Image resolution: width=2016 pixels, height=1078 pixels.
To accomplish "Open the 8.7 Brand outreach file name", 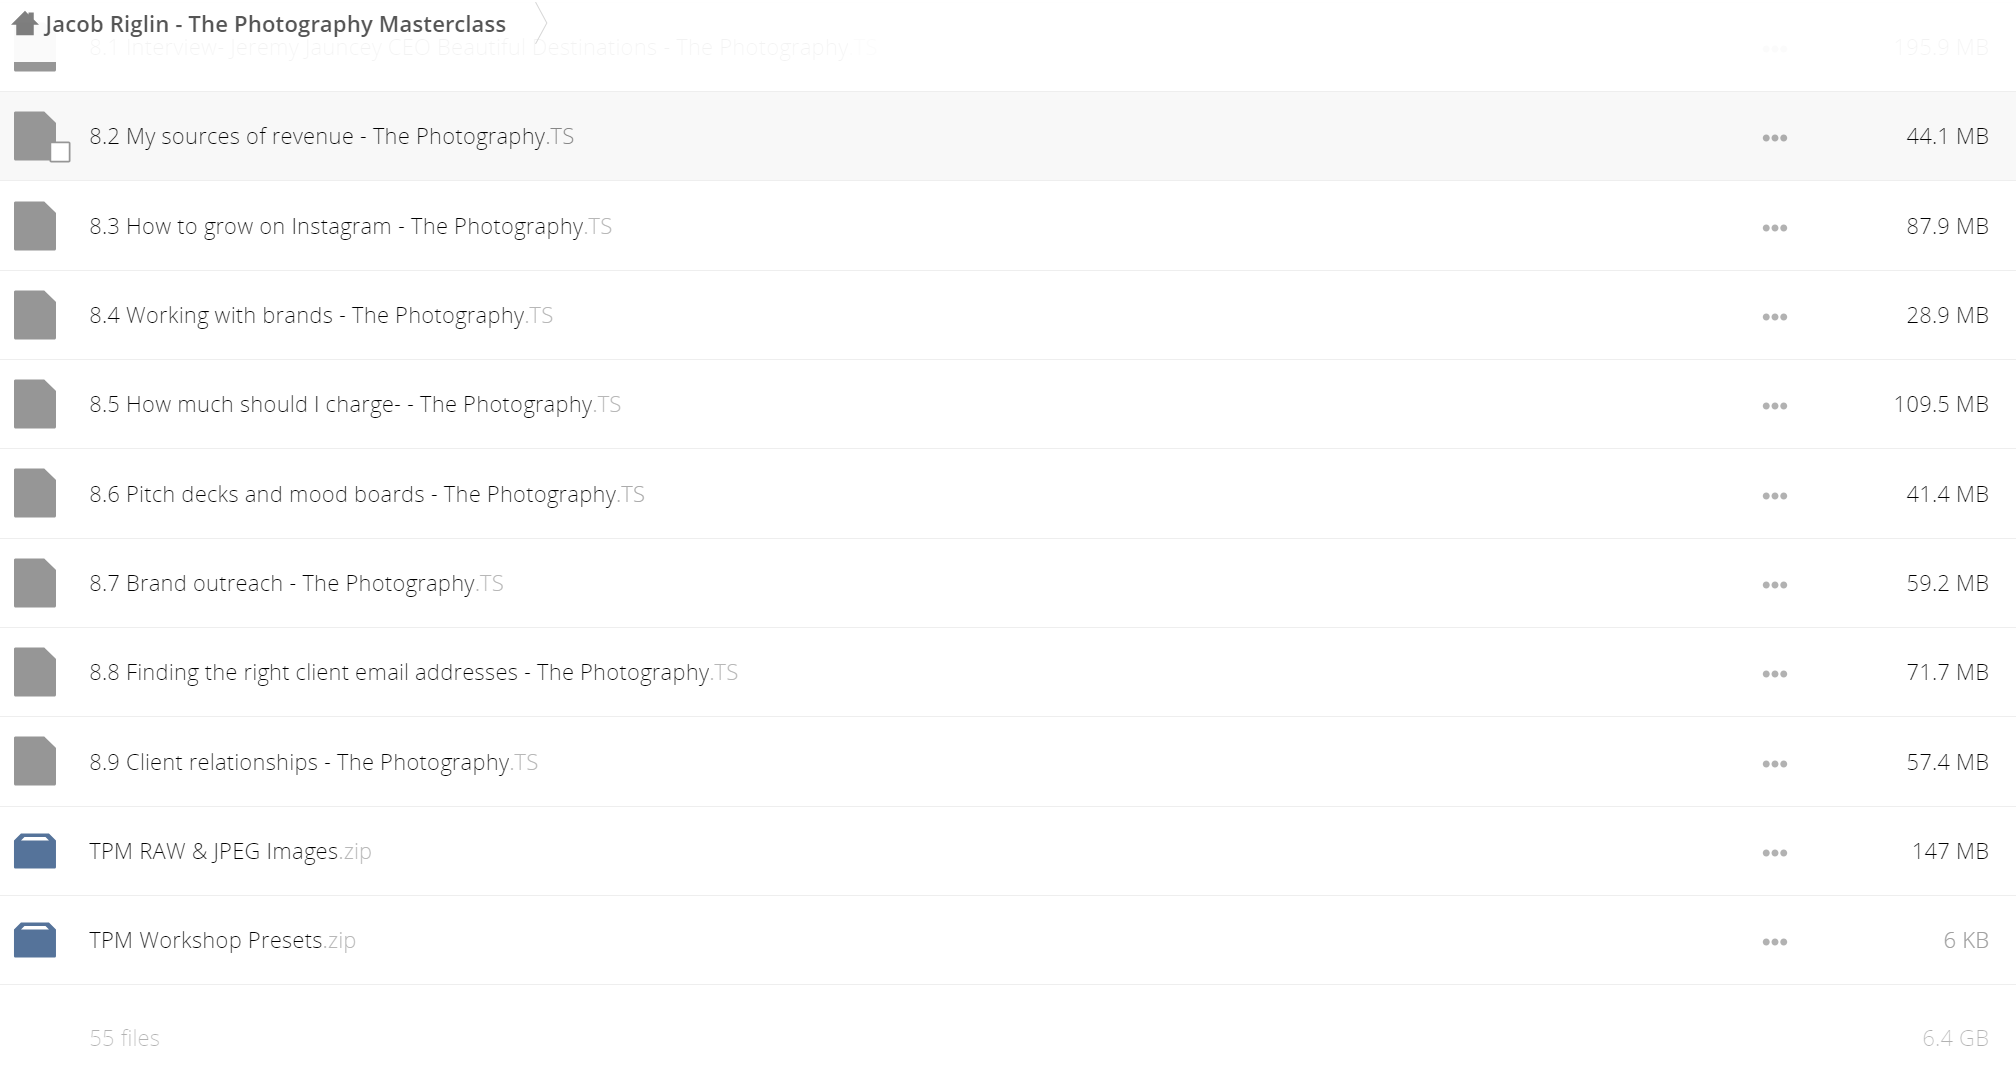I will [296, 583].
